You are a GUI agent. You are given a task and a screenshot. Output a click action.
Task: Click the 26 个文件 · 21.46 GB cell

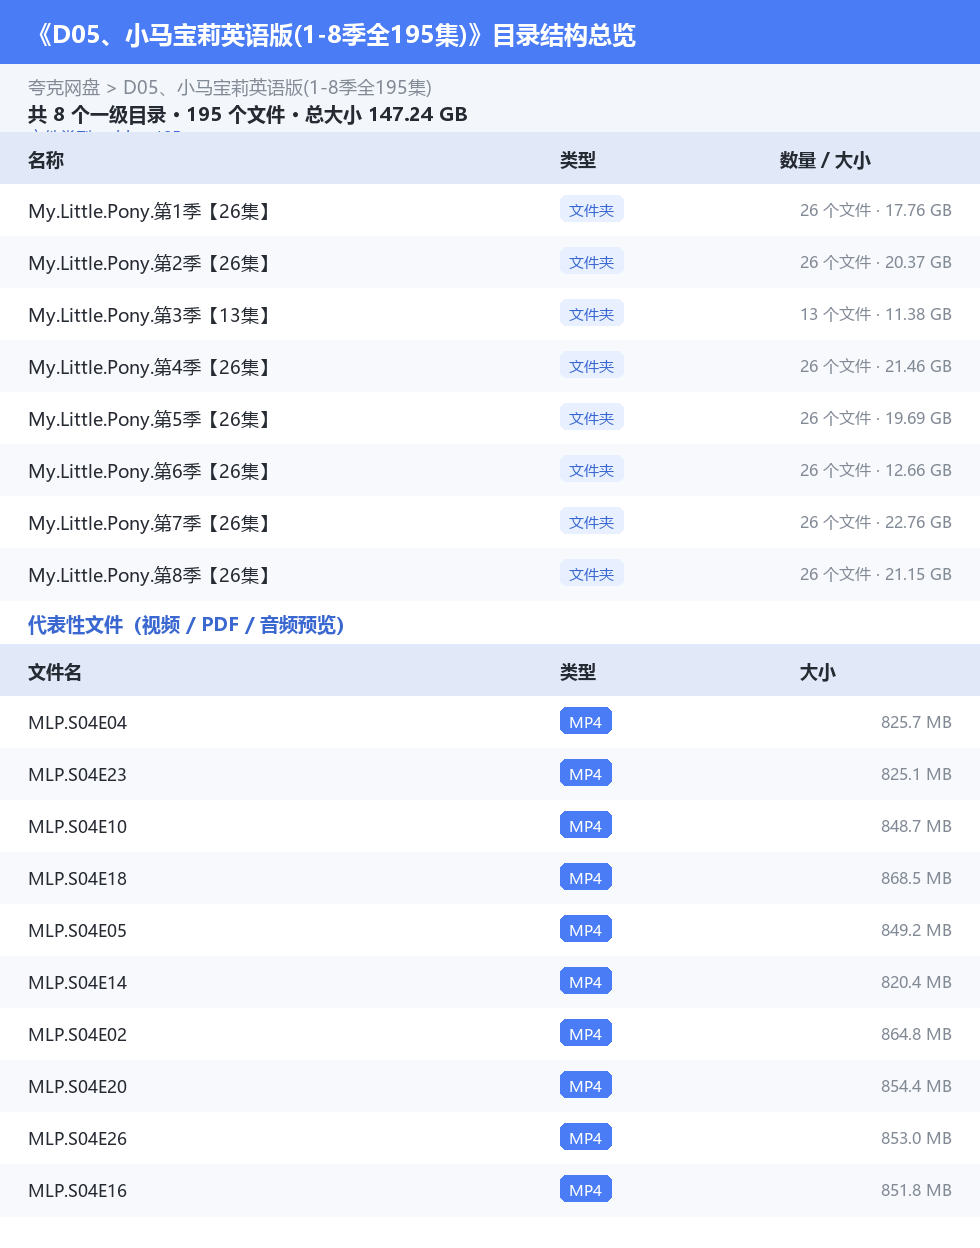click(x=876, y=366)
